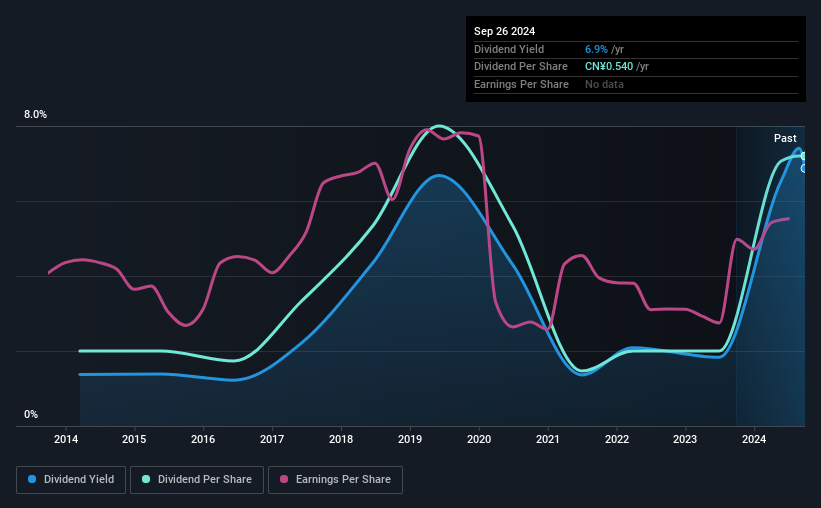This screenshot has width=821, height=508.
Task: Click the teal Dividend Per Share endpoint marker
Action: tap(803, 157)
